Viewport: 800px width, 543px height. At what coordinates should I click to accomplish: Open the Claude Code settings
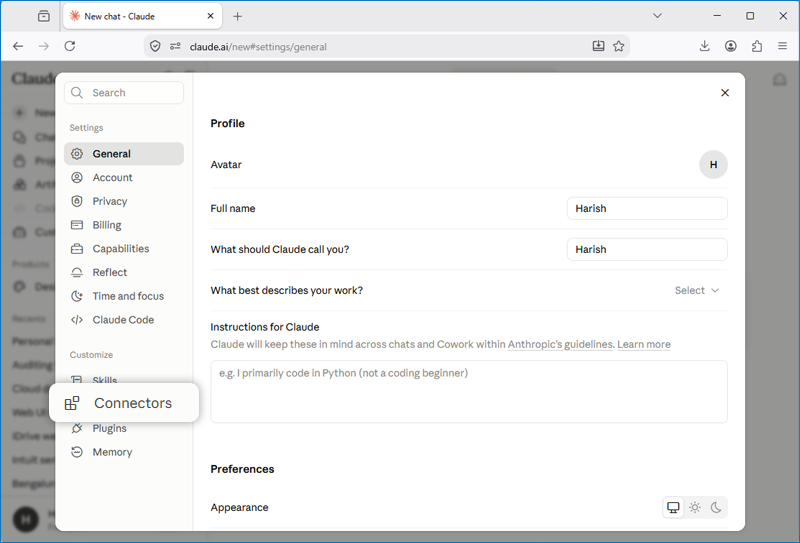click(x=123, y=319)
